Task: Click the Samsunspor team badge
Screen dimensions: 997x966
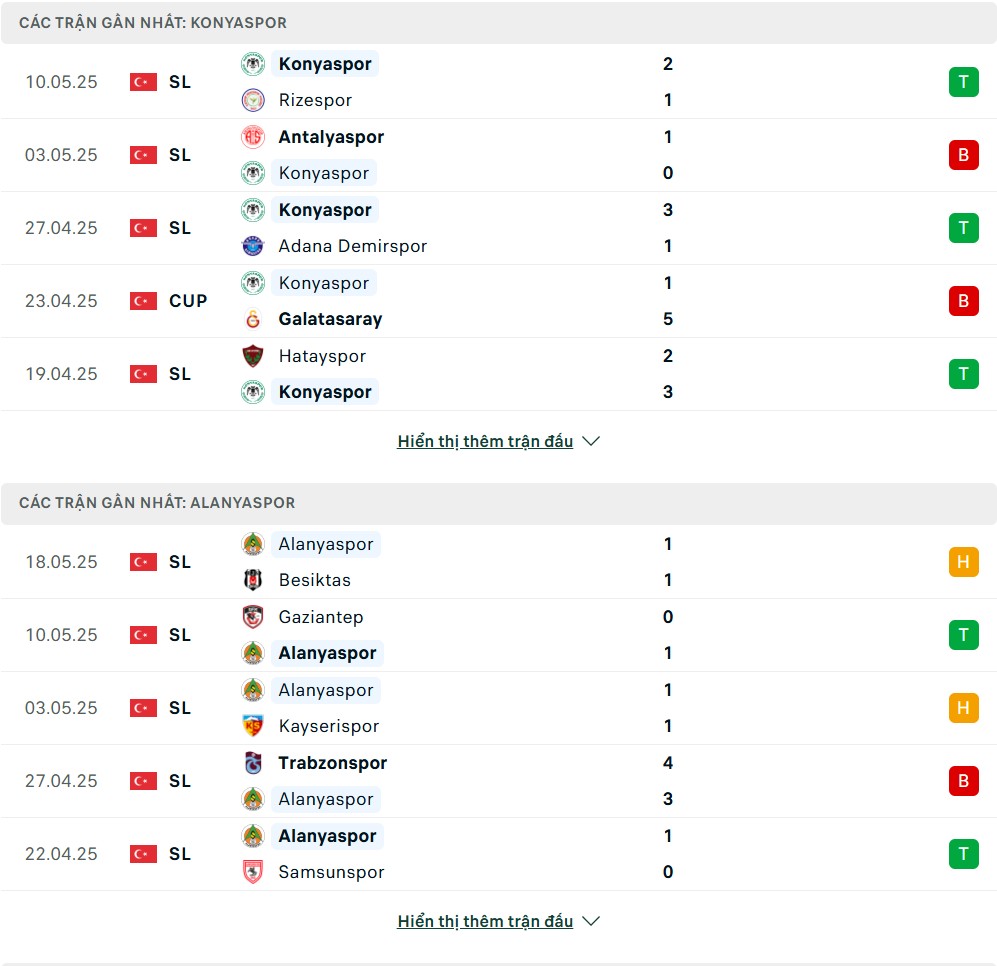Action: click(x=253, y=872)
